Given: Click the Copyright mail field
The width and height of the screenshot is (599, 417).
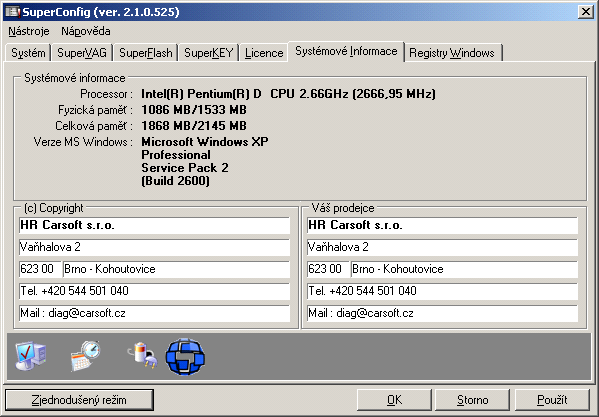Looking at the screenshot, I should click(154, 314).
